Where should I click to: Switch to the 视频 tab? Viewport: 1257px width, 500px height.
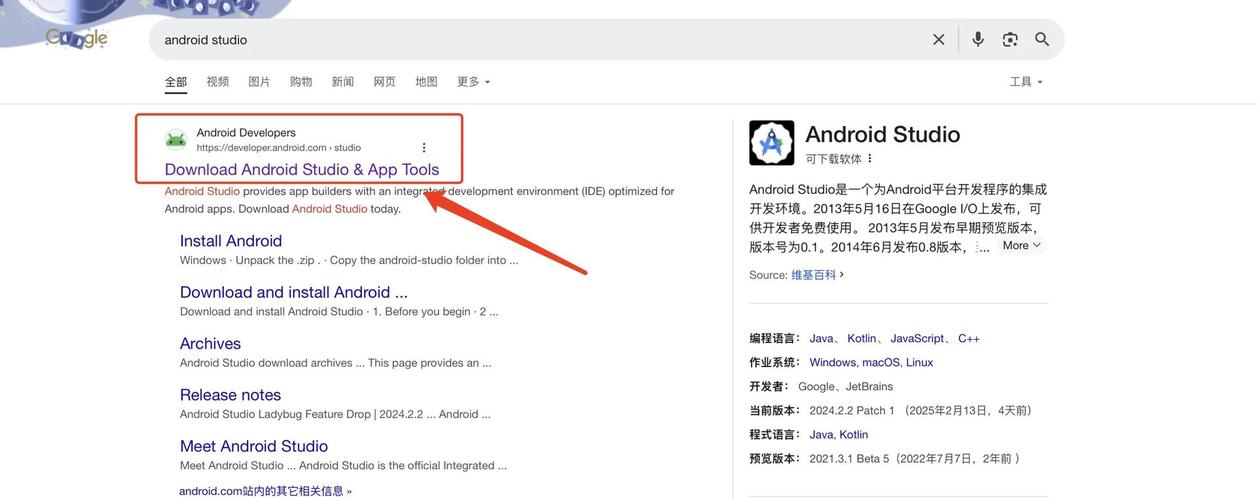(x=217, y=82)
